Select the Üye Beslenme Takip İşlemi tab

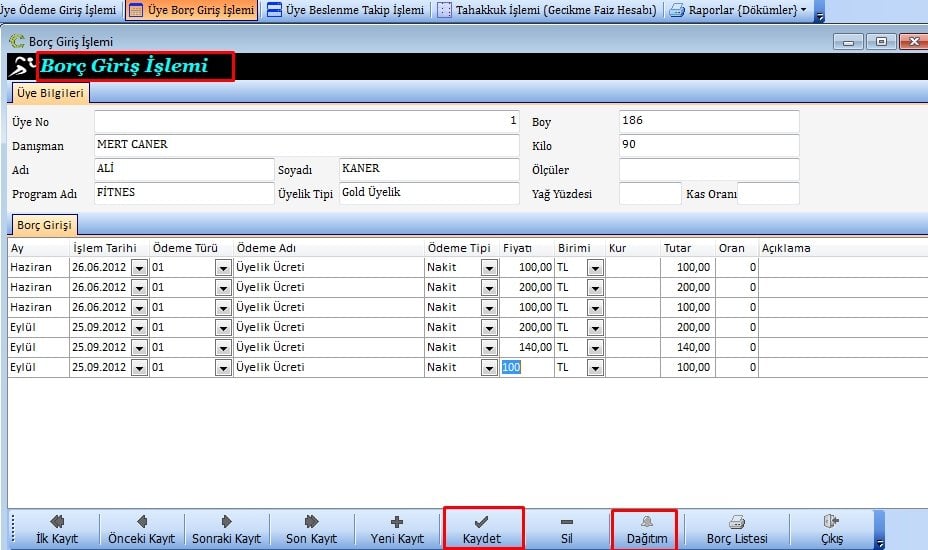pyautogui.click(x=346, y=11)
